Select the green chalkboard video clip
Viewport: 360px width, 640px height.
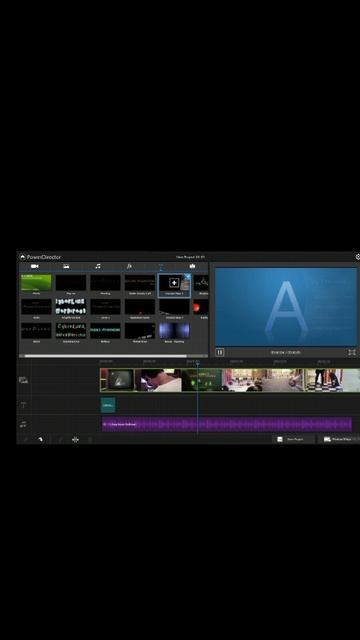(x=202, y=380)
